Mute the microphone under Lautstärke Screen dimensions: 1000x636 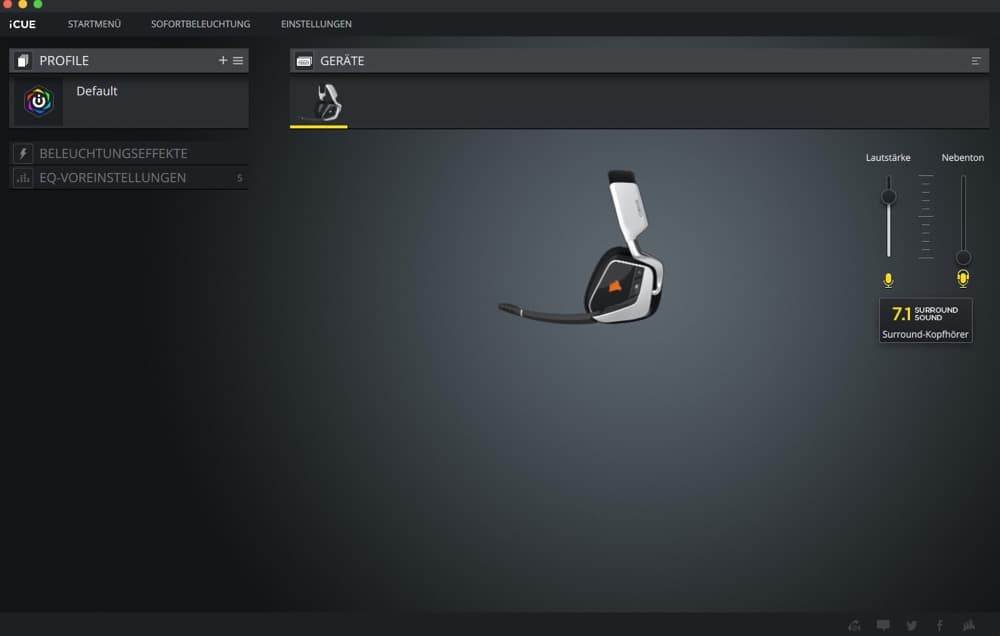pyautogui.click(x=888, y=280)
